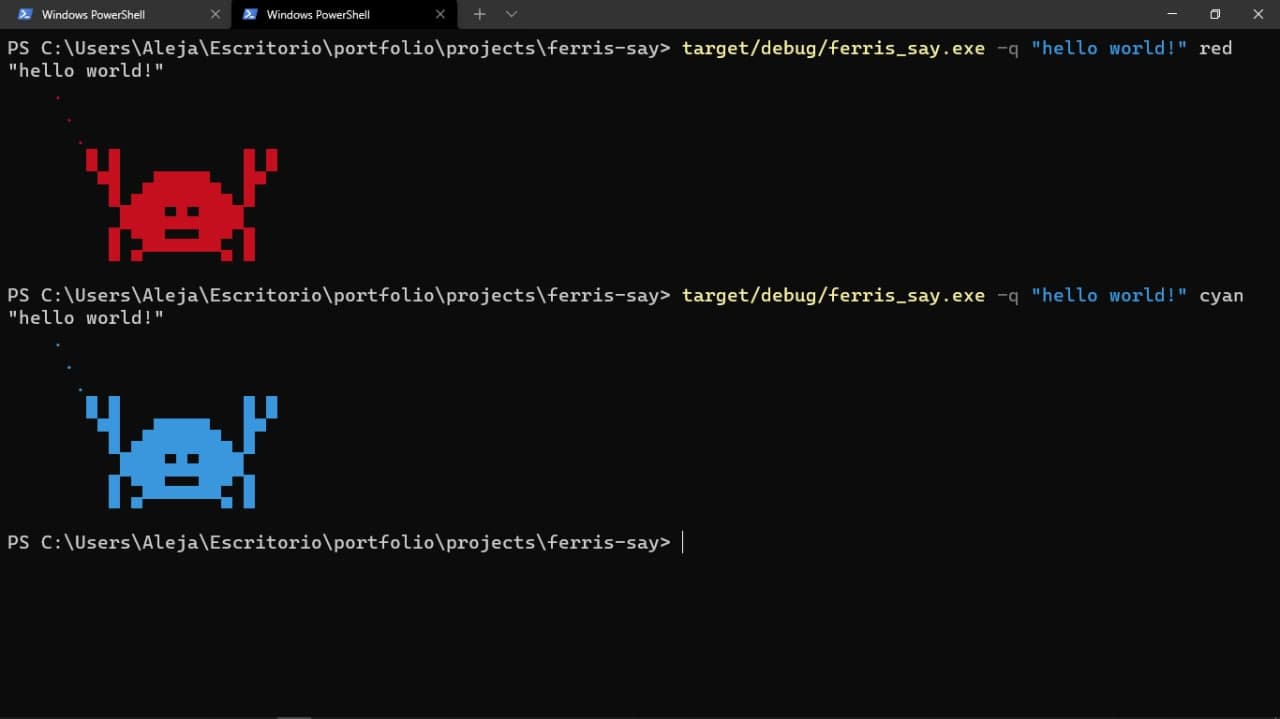Close the active second PowerShell tab

pos(440,14)
